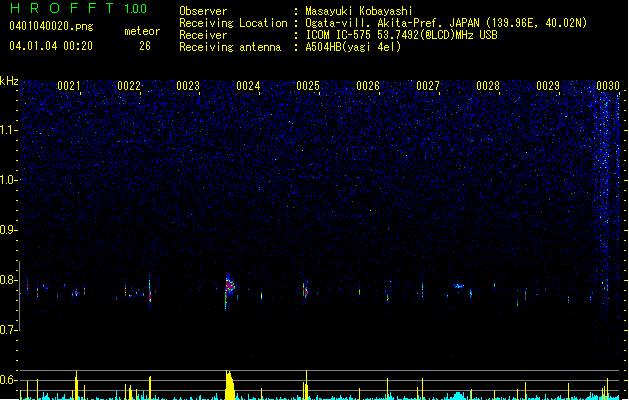Click the 'Observer' field label
The image size is (629, 400).
(203, 11)
